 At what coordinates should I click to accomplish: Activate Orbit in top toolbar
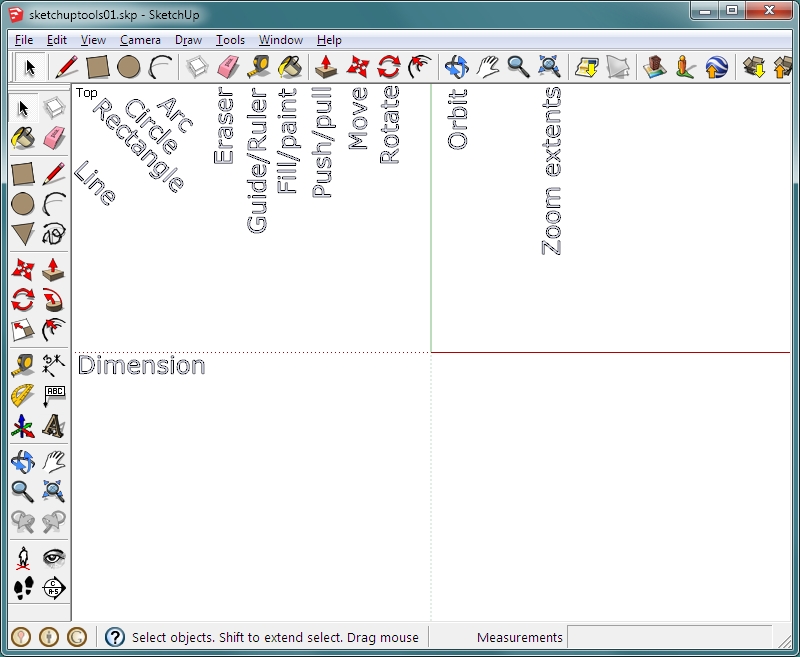pos(457,67)
